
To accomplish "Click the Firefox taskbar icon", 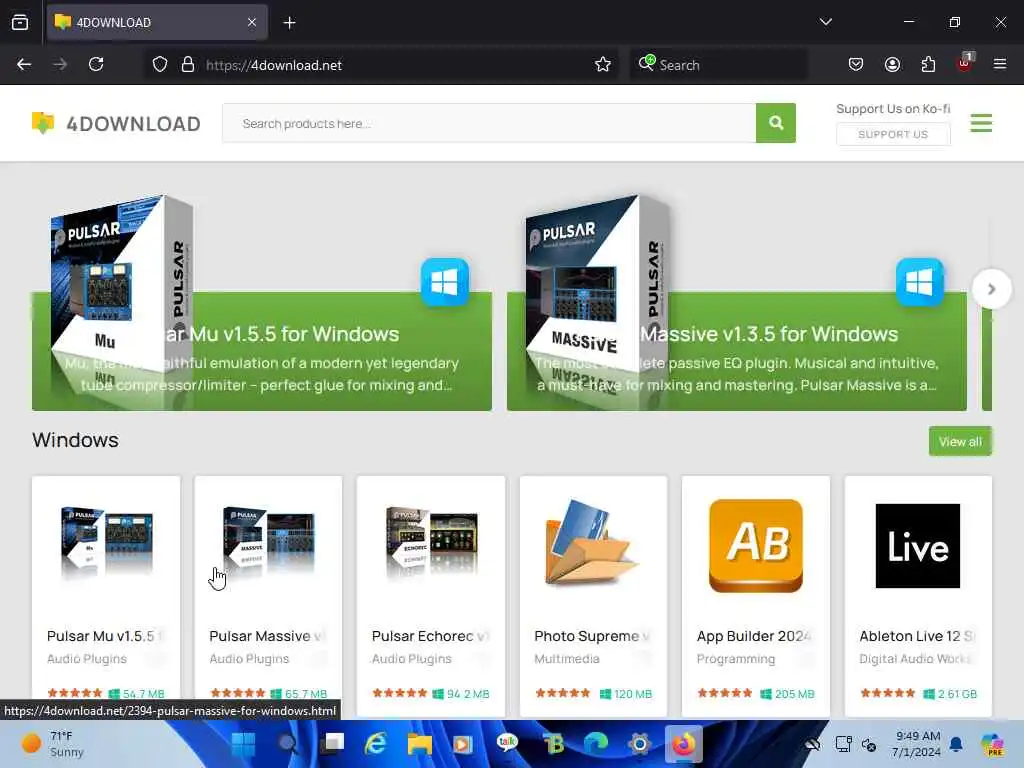I will click(x=683, y=744).
